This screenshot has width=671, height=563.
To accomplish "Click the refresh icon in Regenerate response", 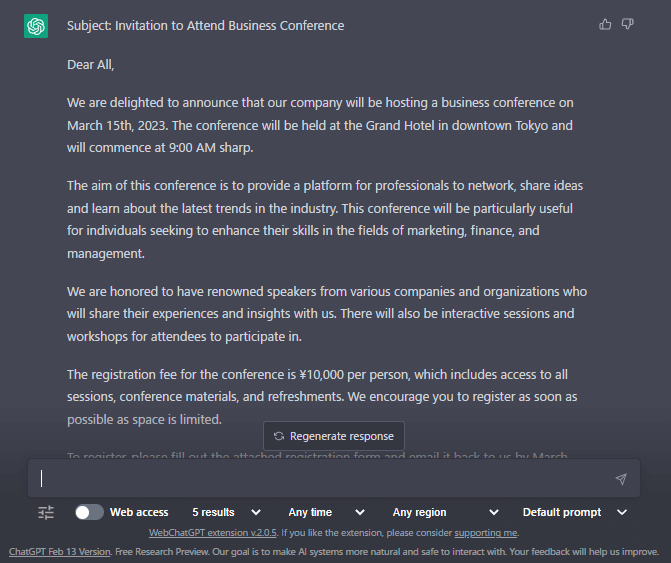I will pyautogui.click(x=279, y=436).
